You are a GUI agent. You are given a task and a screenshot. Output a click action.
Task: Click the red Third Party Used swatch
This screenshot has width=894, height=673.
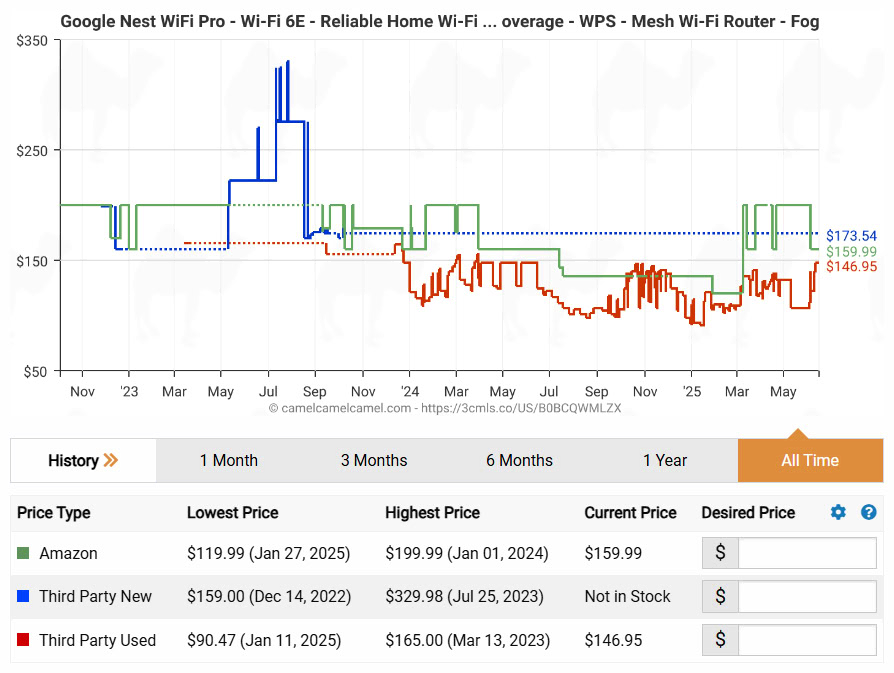coord(24,640)
